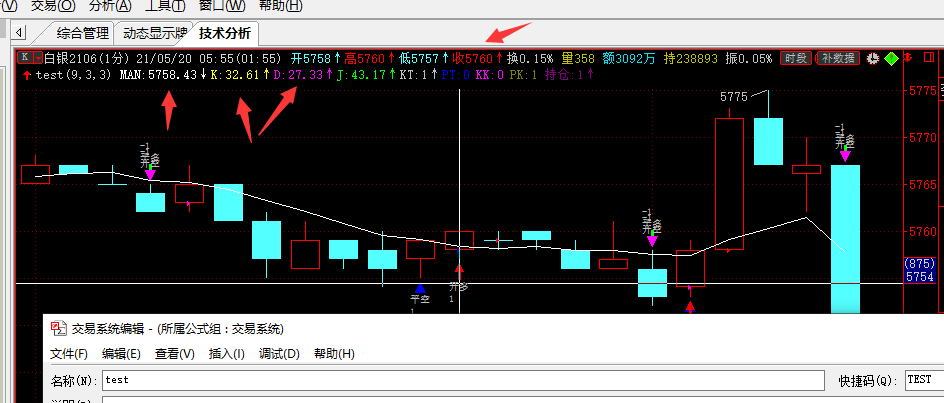This screenshot has height=403, width=944.
Task: Click the 5770 price axis label
Action: [924, 137]
